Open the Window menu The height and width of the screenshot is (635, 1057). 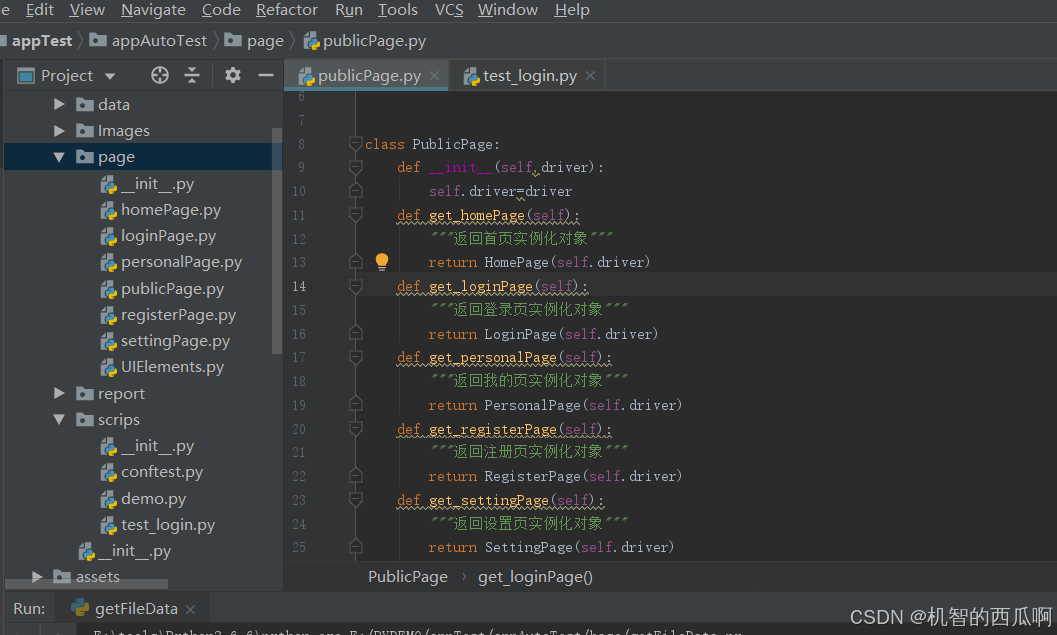coord(508,10)
